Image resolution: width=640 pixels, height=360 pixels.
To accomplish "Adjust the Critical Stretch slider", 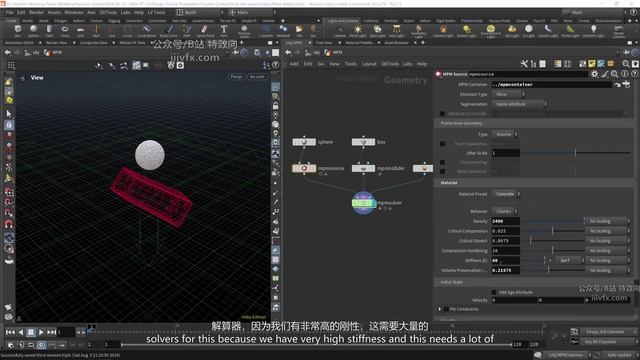I will click(553, 241).
